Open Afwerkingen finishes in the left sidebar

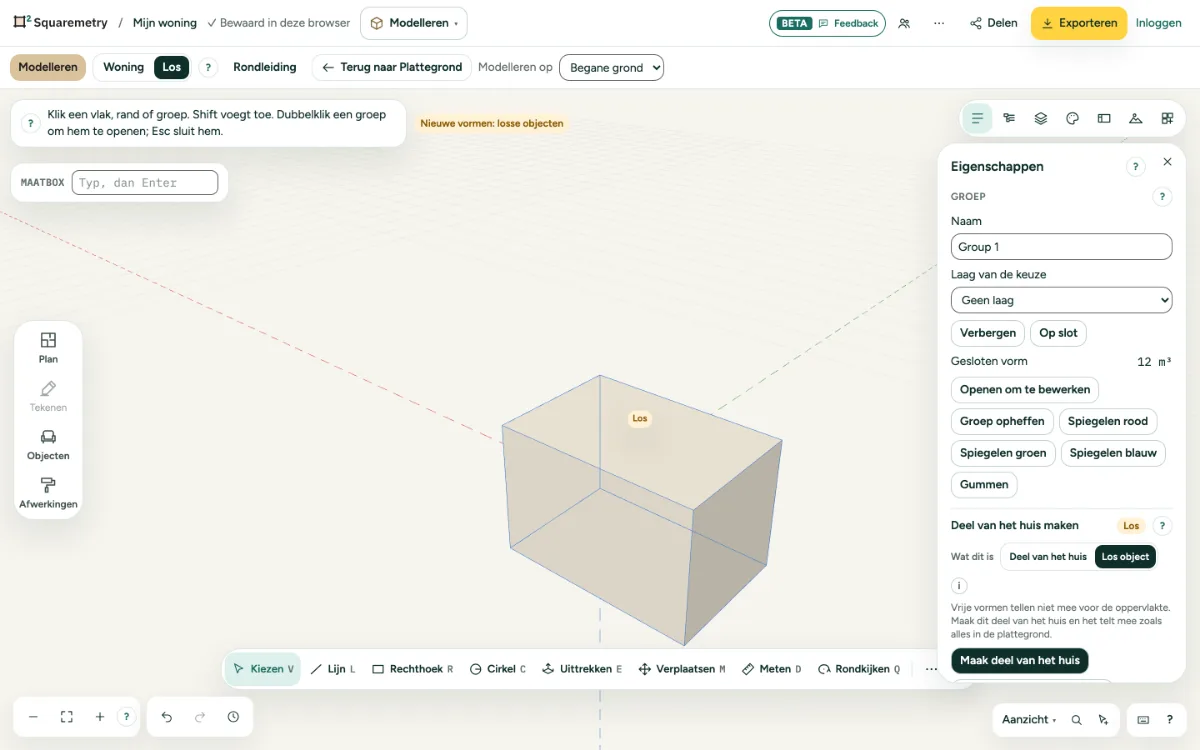(x=48, y=493)
